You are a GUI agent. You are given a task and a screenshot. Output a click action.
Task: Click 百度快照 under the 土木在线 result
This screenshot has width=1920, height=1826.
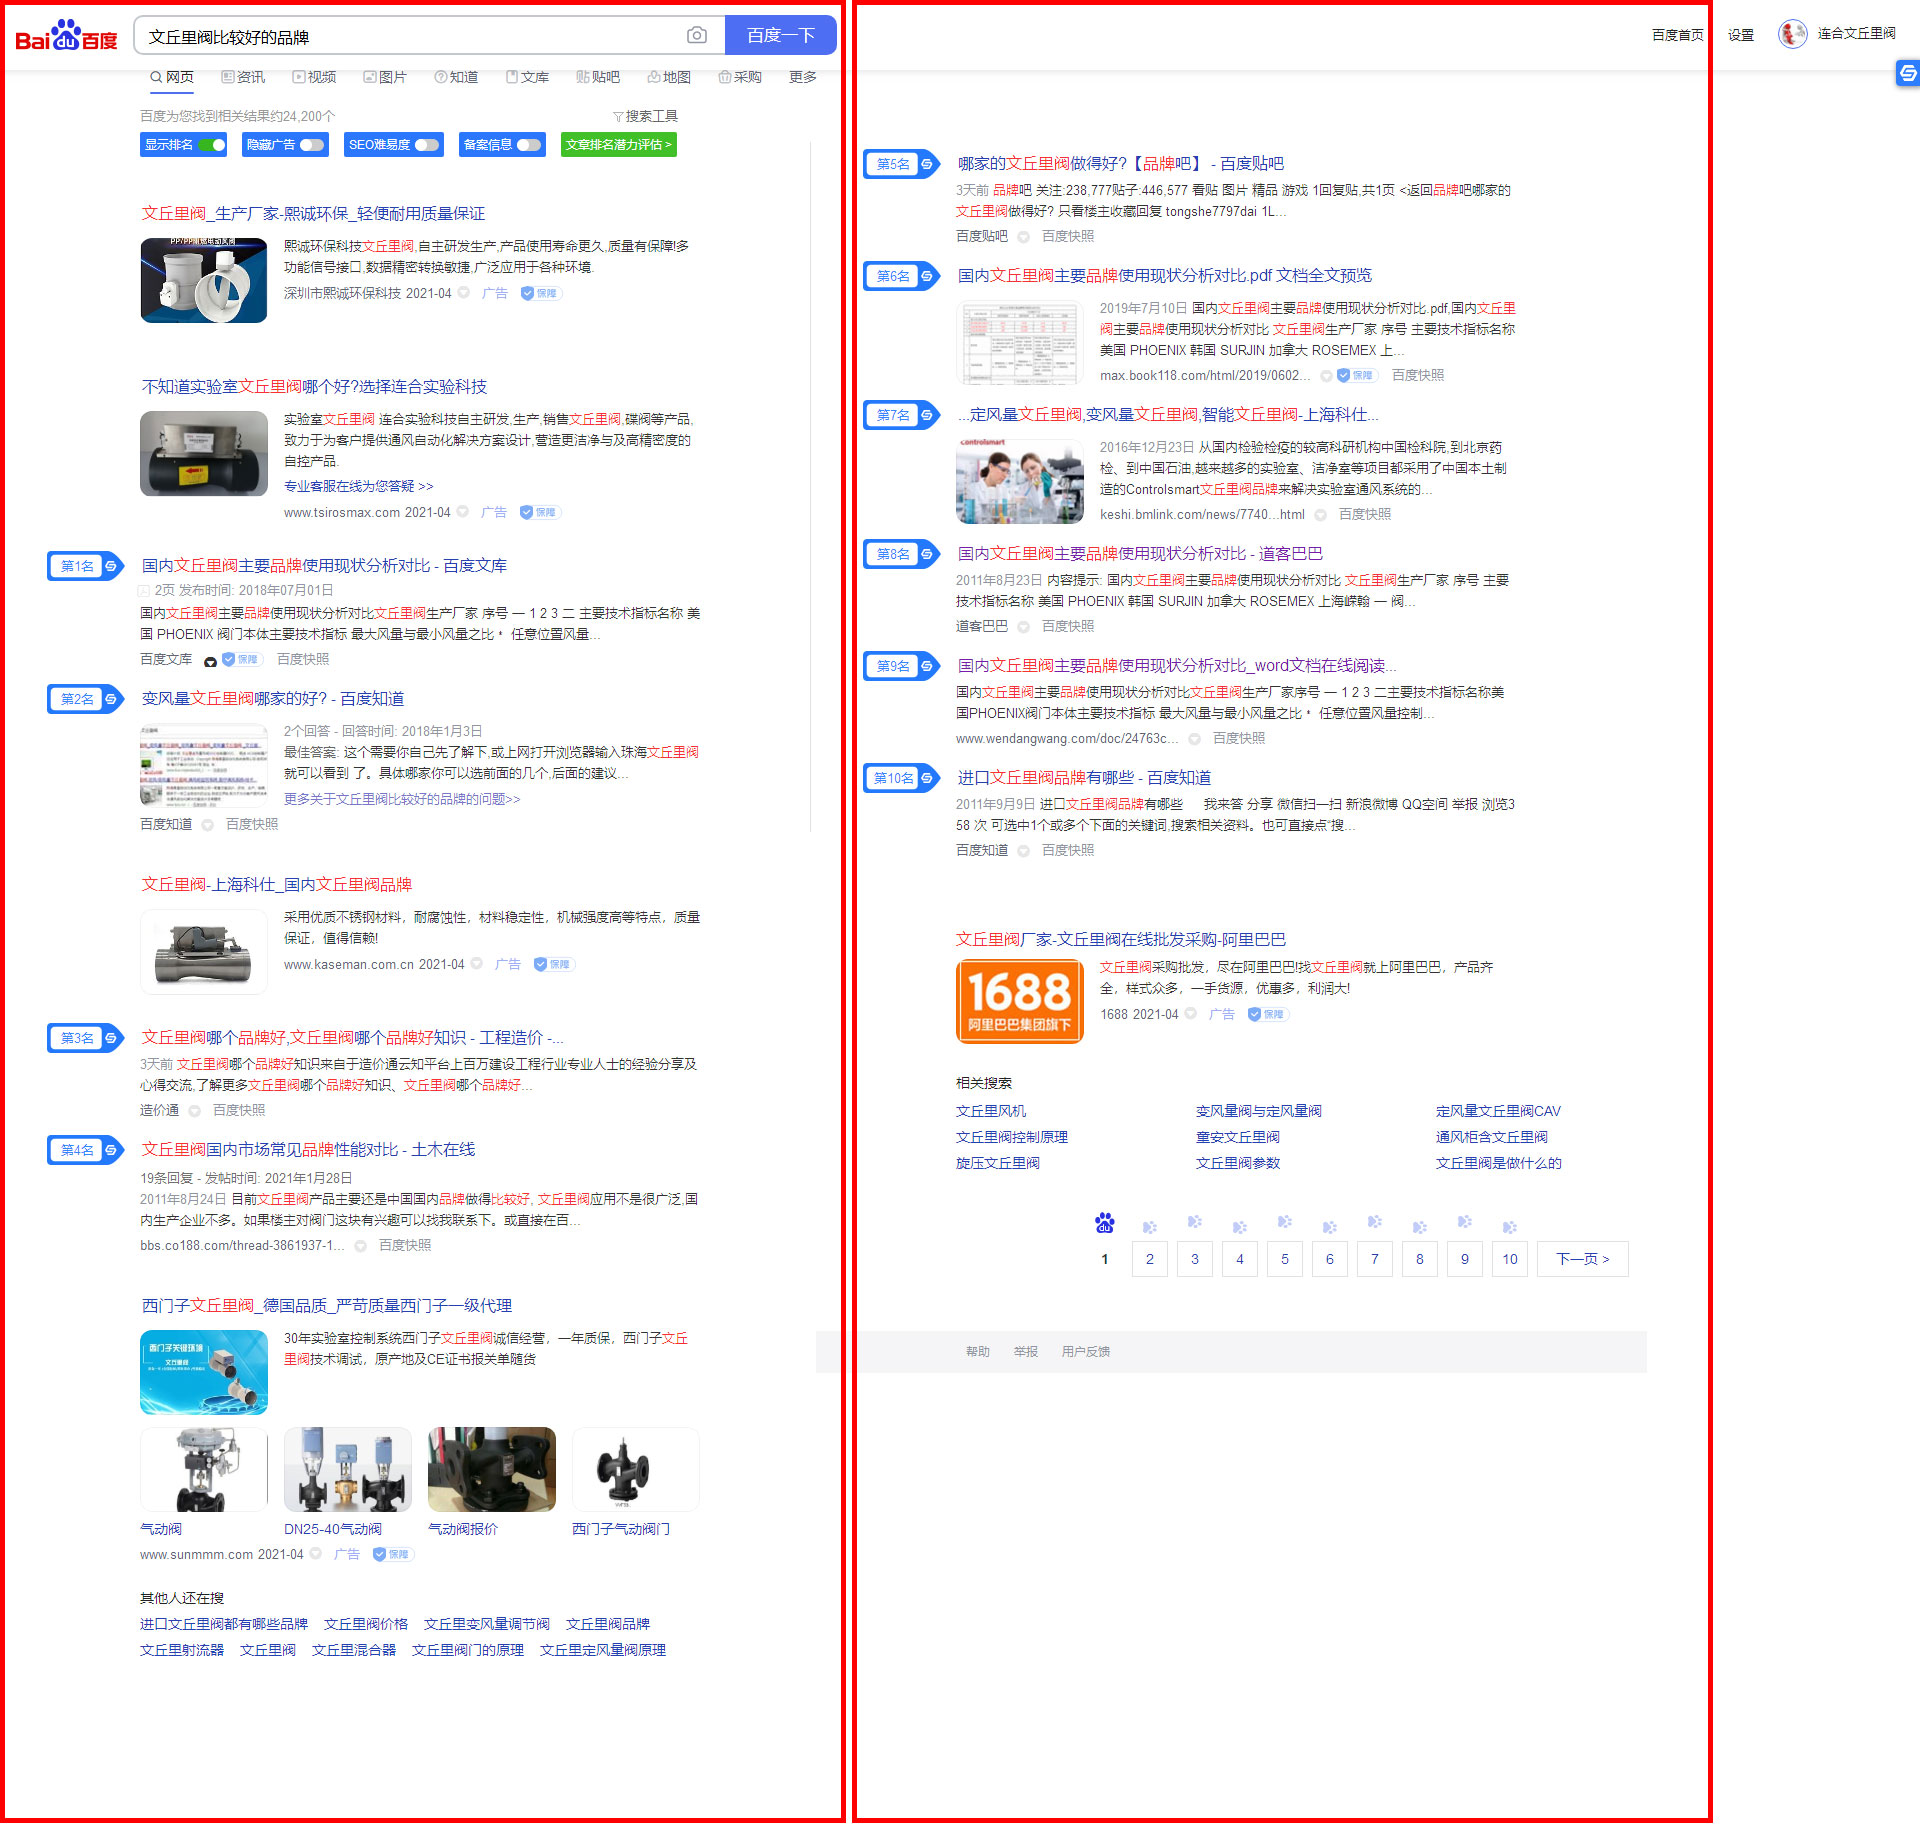(x=405, y=1245)
